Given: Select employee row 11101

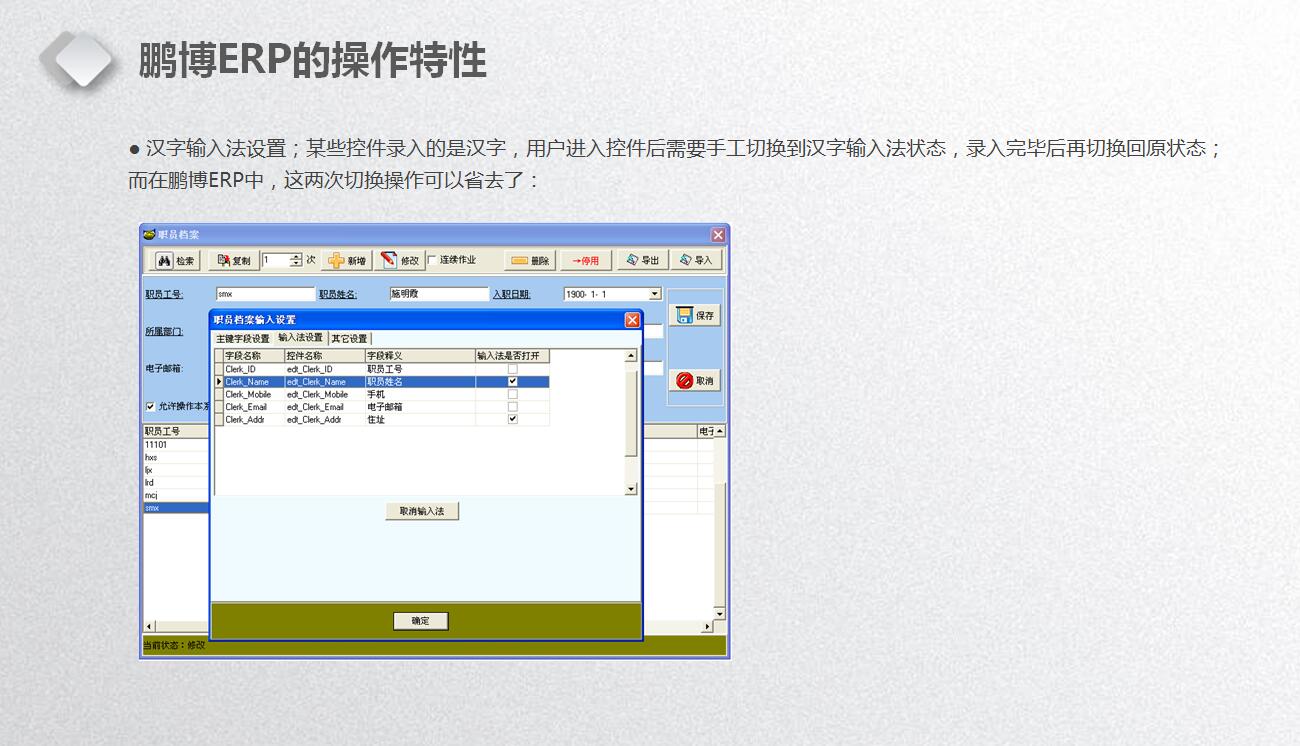Looking at the screenshot, I should pos(176,445).
